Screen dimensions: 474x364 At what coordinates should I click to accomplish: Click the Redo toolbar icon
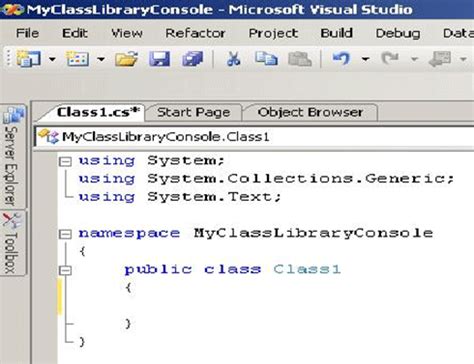390,59
